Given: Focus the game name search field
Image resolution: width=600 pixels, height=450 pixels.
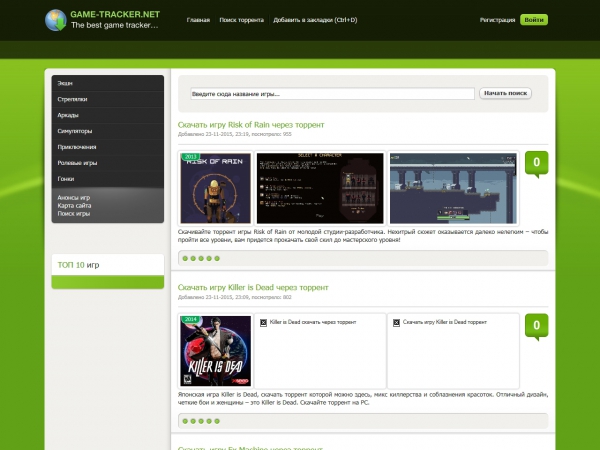Looking at the screenshot, I should click(332, 94).
